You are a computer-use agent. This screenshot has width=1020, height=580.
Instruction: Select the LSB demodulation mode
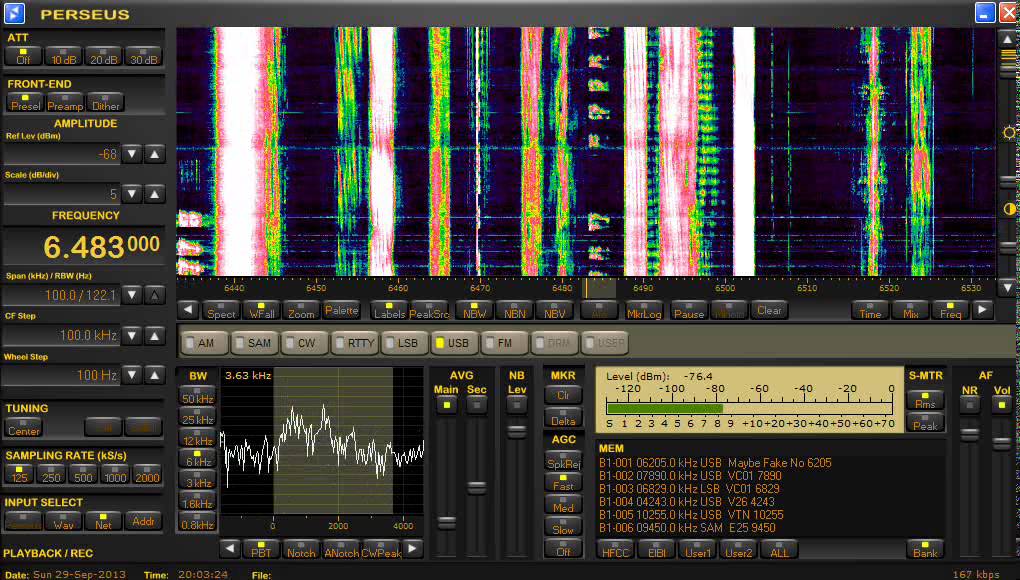click(x=405, y=343)
